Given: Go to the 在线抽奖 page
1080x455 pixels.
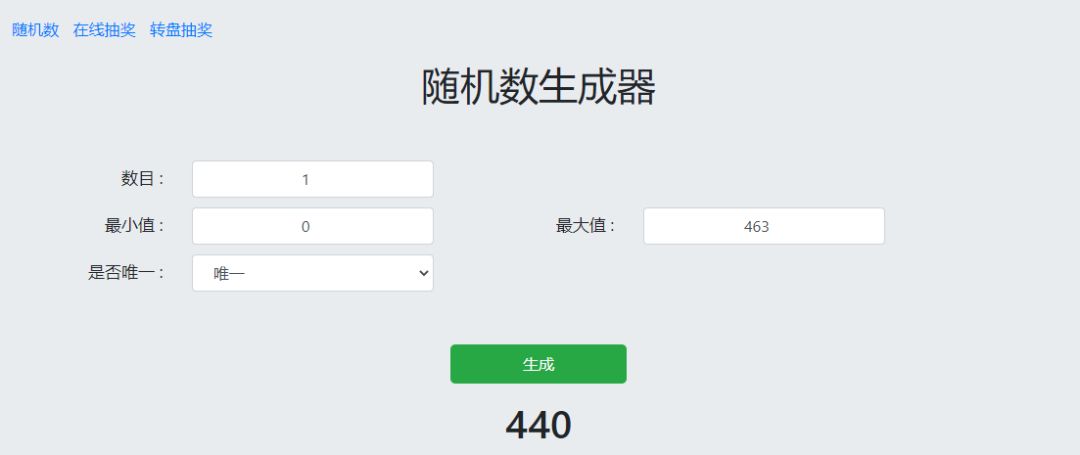Looking at the screenshot, I should pyautogui.click(x=104, y=30).
